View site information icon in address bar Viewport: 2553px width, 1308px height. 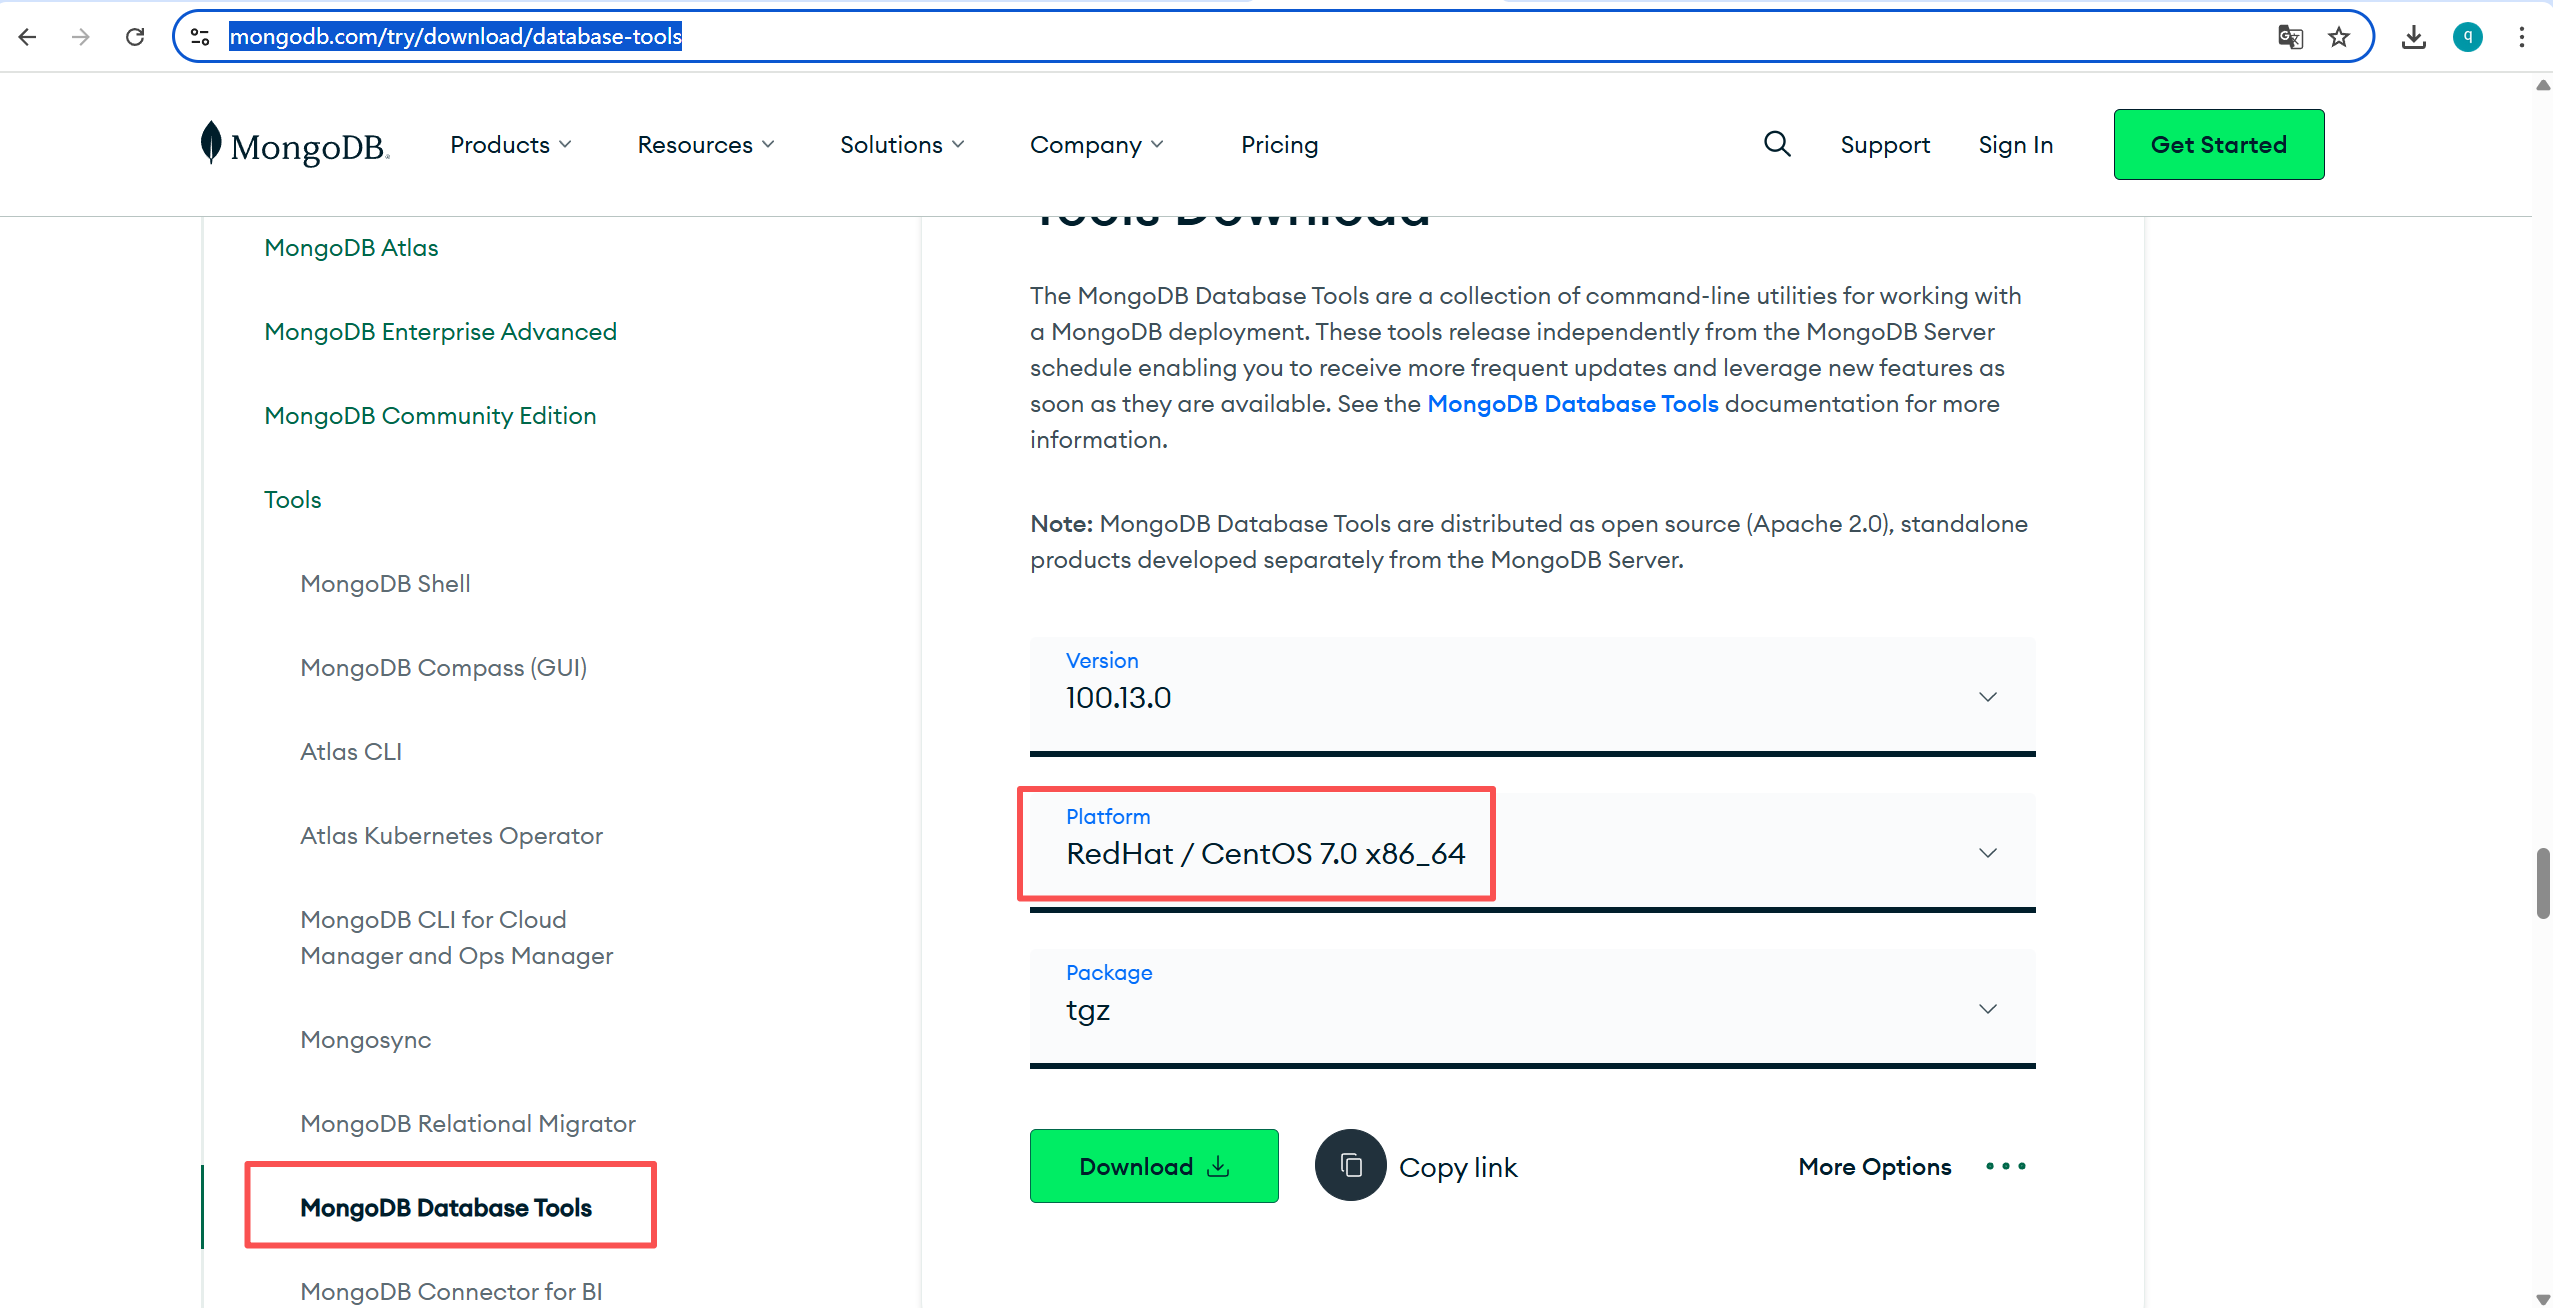[x=200, y=37]
